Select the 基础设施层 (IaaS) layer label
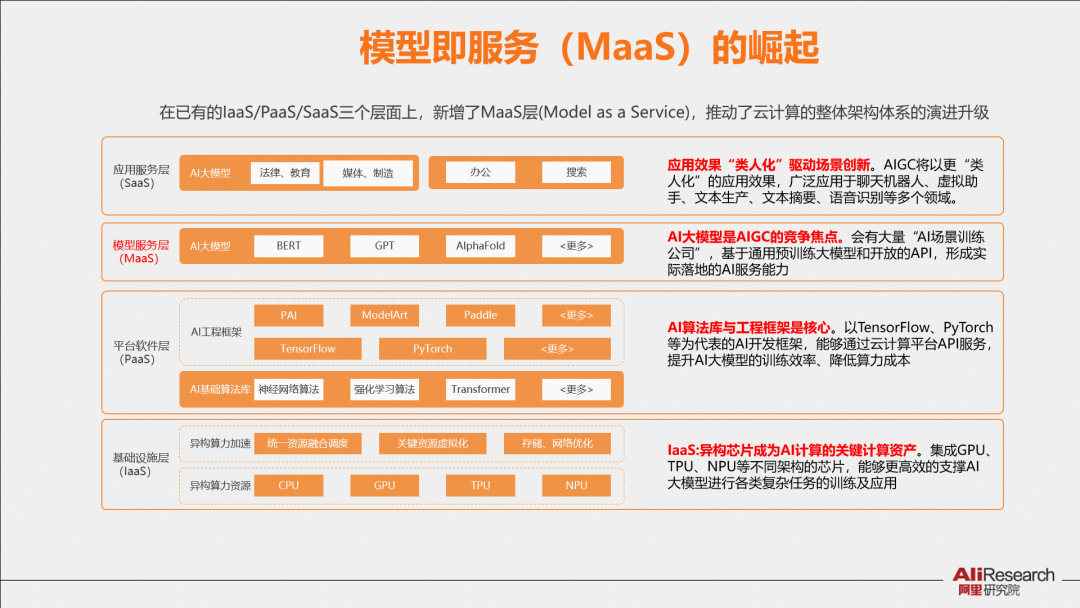The image size is (1080, 608). [x=141, y=465]
